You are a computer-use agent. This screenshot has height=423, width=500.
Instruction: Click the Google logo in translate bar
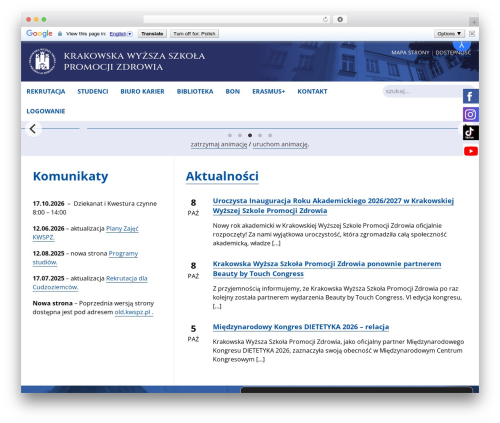click(x=39, y=33)
